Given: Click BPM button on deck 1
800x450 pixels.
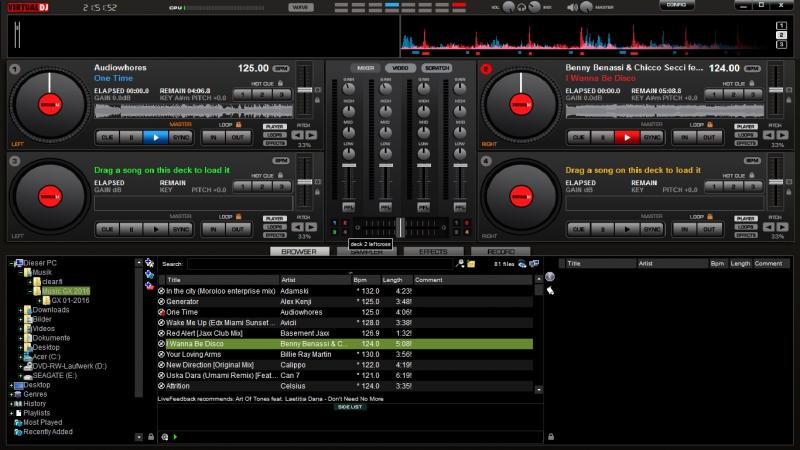Looking at the screenshot, I should [x=281, y=68].
